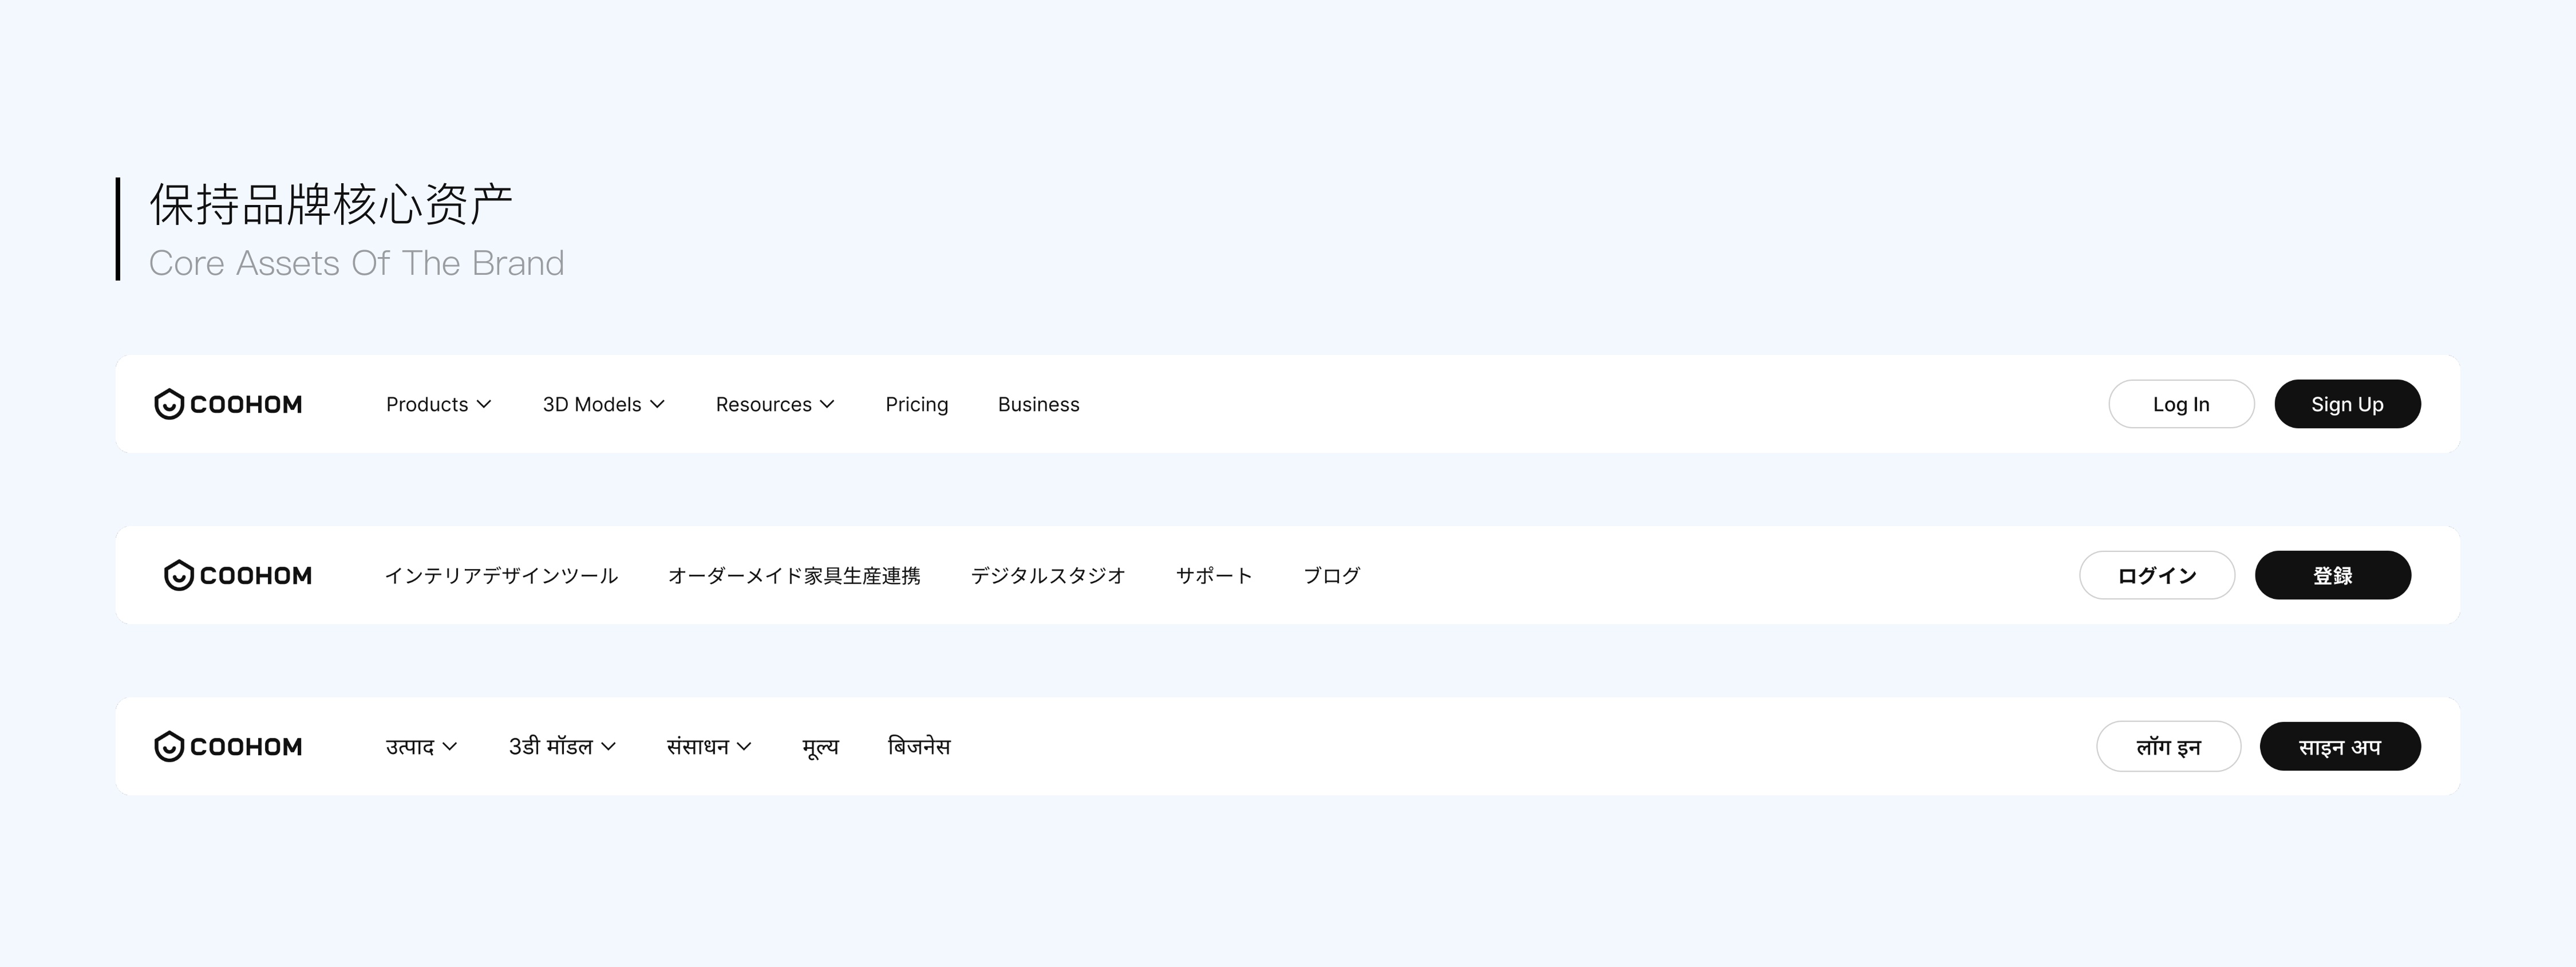Go to デジタルスタジオ in navbar
The image size is (2576, 967).
tap(1048, 575)
